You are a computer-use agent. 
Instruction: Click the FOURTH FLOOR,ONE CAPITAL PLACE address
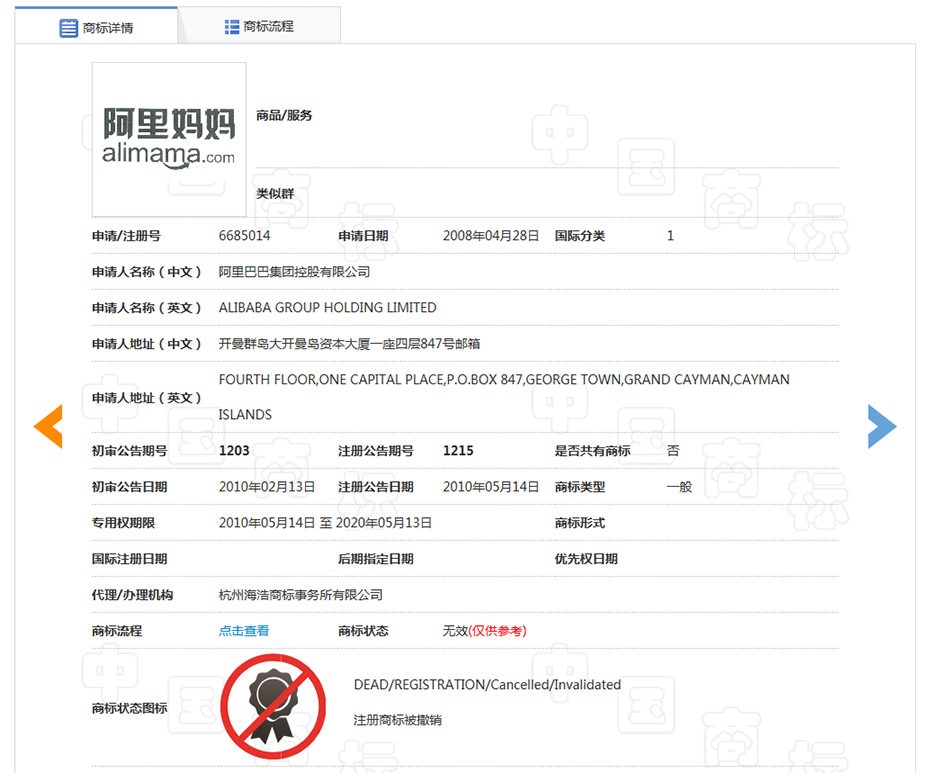coord(504,397)
